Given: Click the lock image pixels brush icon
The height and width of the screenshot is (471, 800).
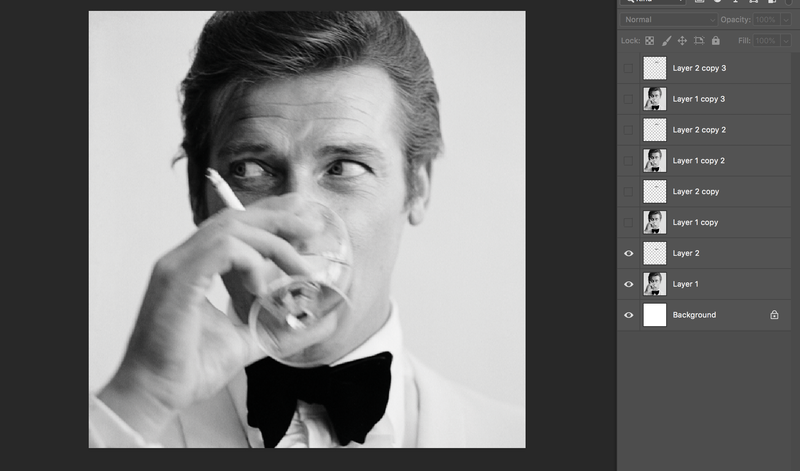Looking at the screenshot, I should click(666, 41).
